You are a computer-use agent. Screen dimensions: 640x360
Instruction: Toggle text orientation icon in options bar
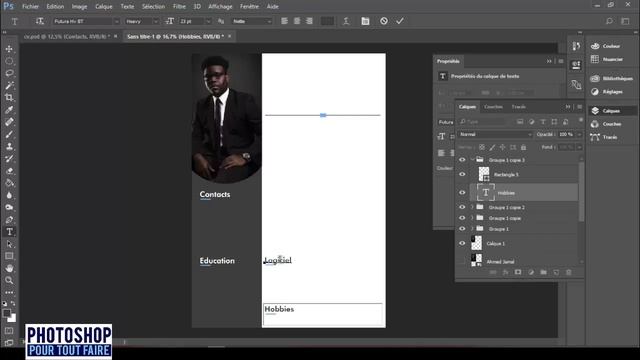pyautogui.click(x=40, y=21)
